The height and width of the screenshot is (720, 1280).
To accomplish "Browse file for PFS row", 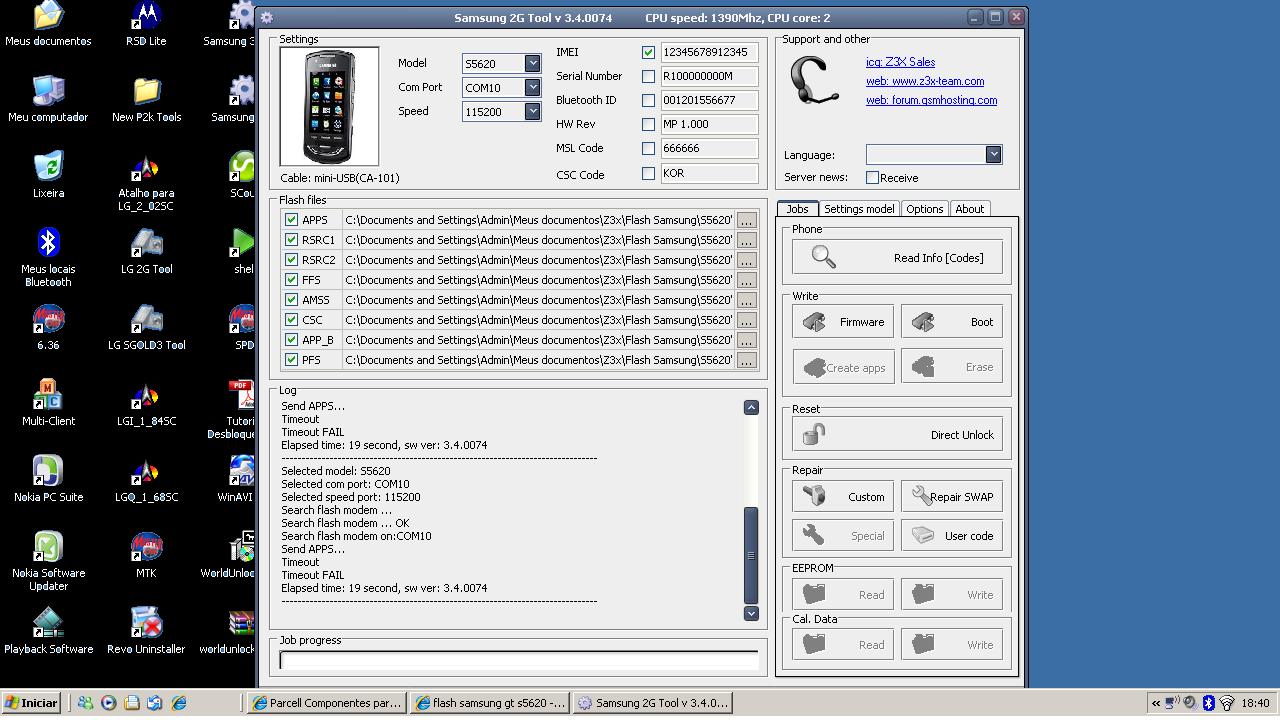I will 746,360.
